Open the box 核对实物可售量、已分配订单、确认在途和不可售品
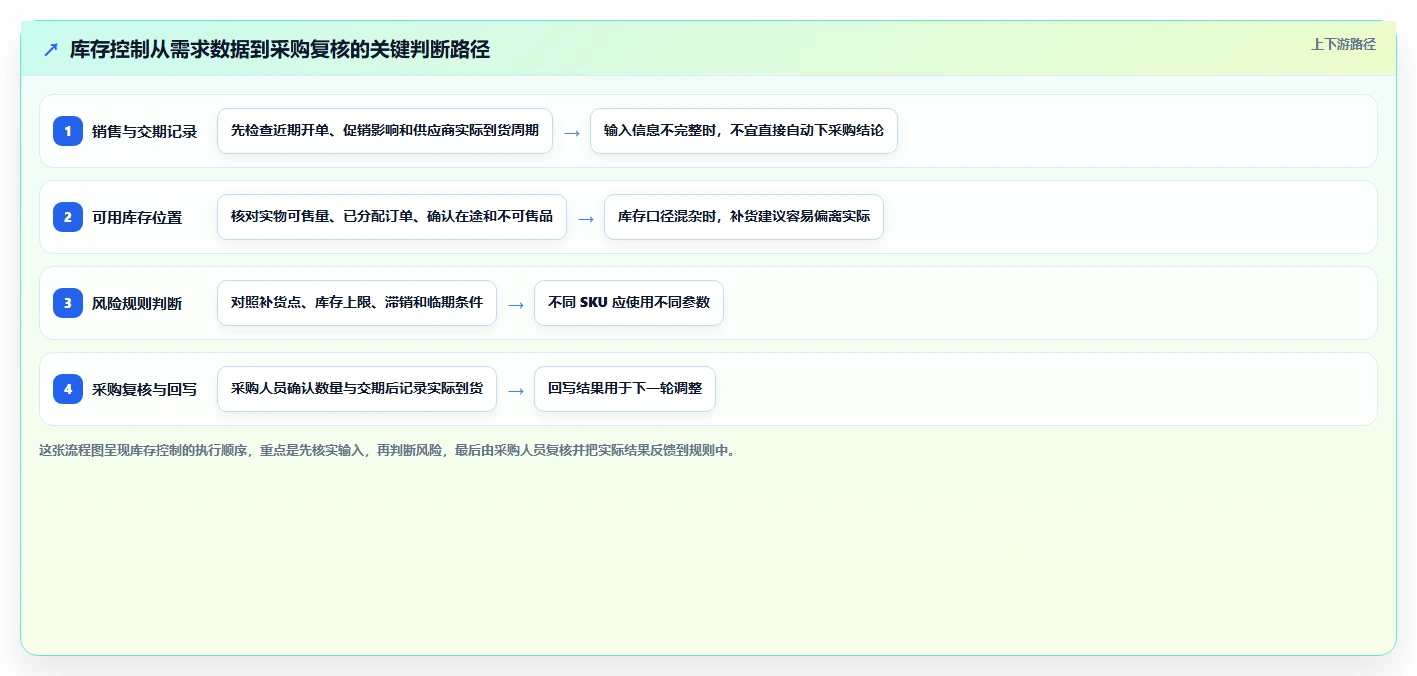 pyautogui.click(x=392, y=217)
